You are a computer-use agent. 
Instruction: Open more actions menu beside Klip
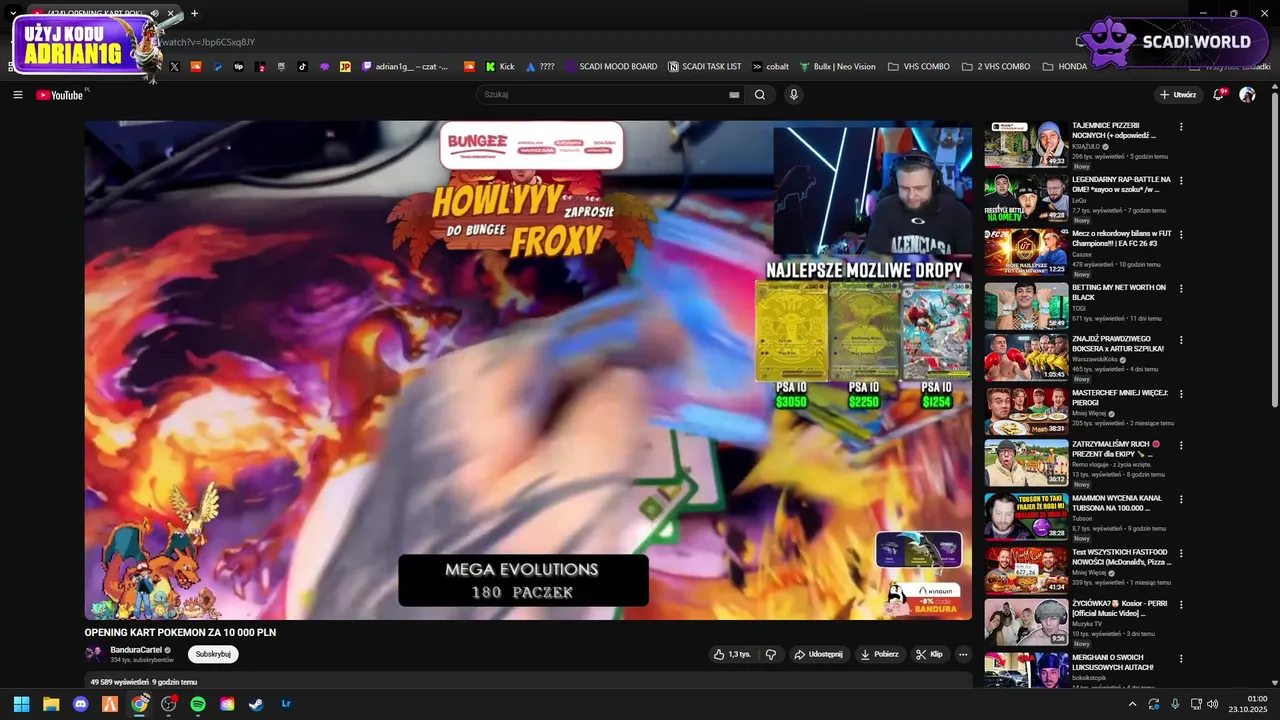(x=963, y=654)
